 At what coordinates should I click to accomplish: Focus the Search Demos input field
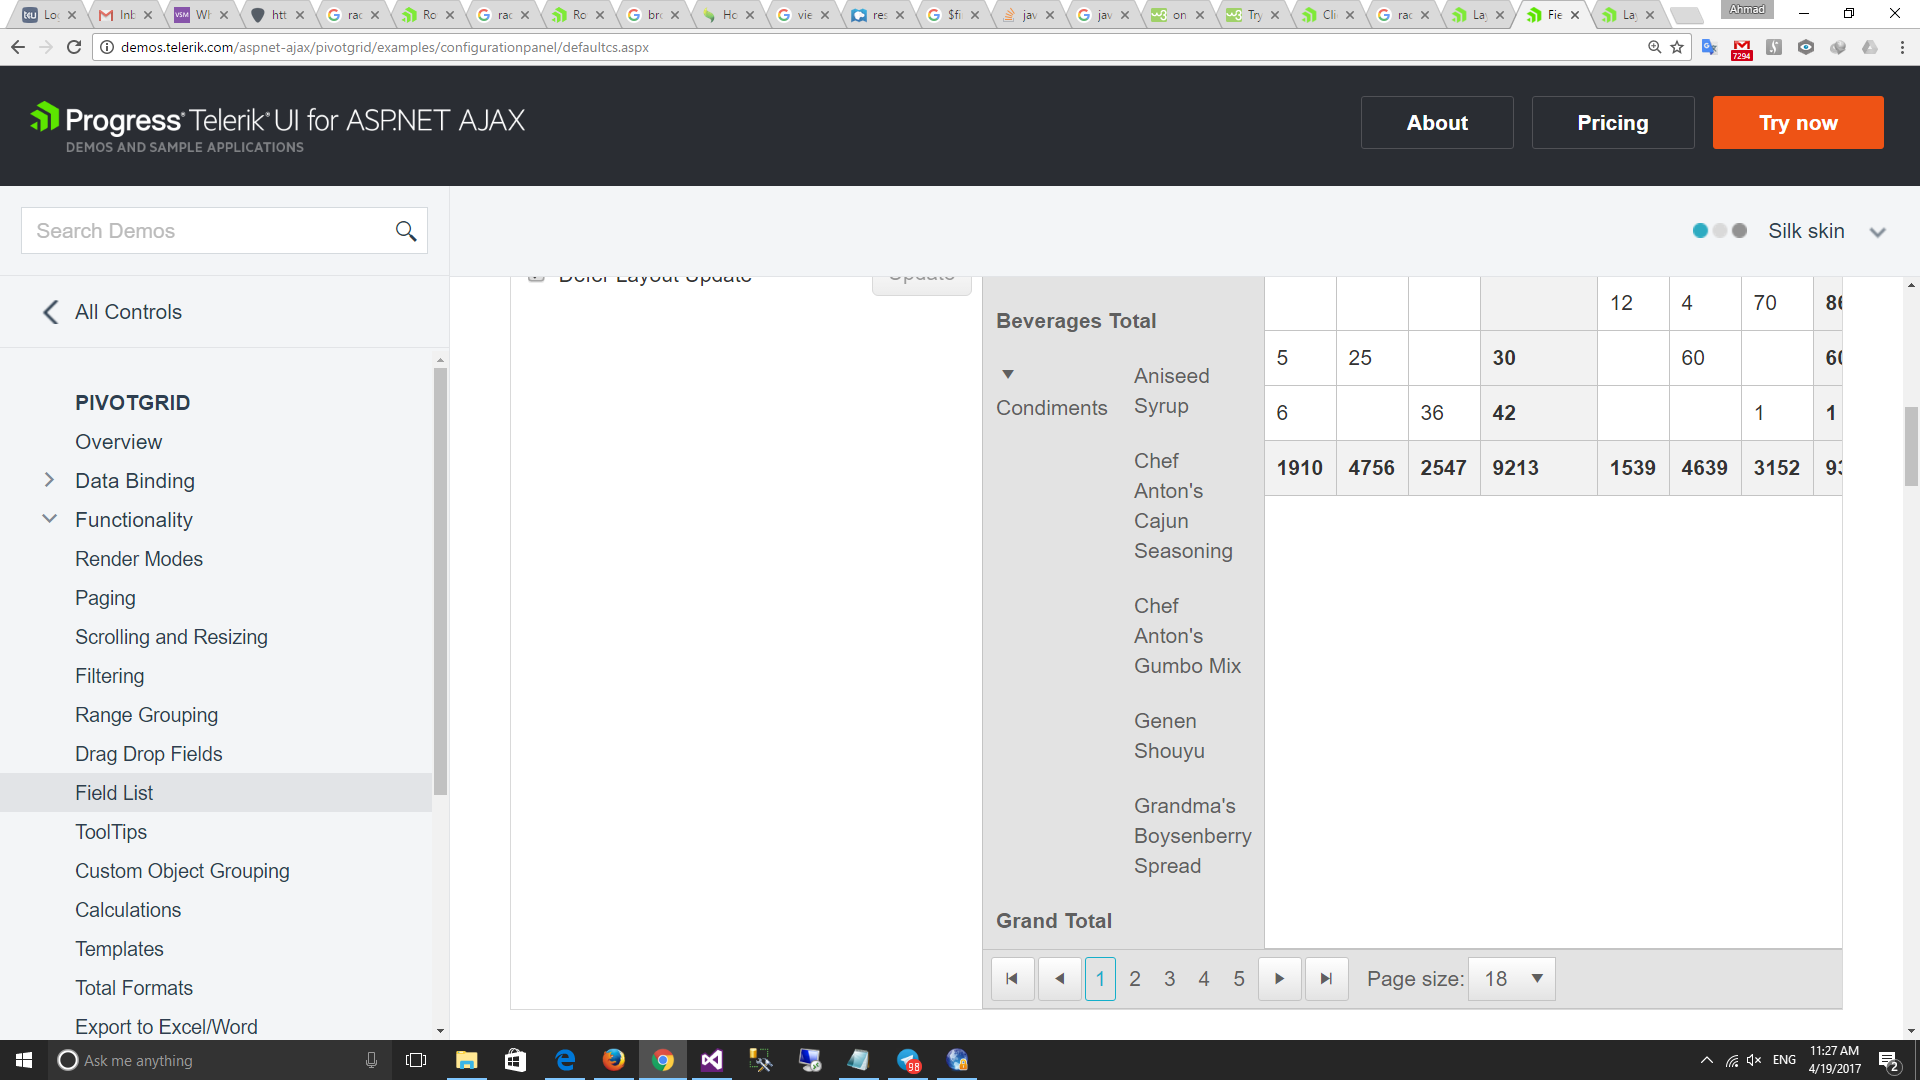coord(205,231)
